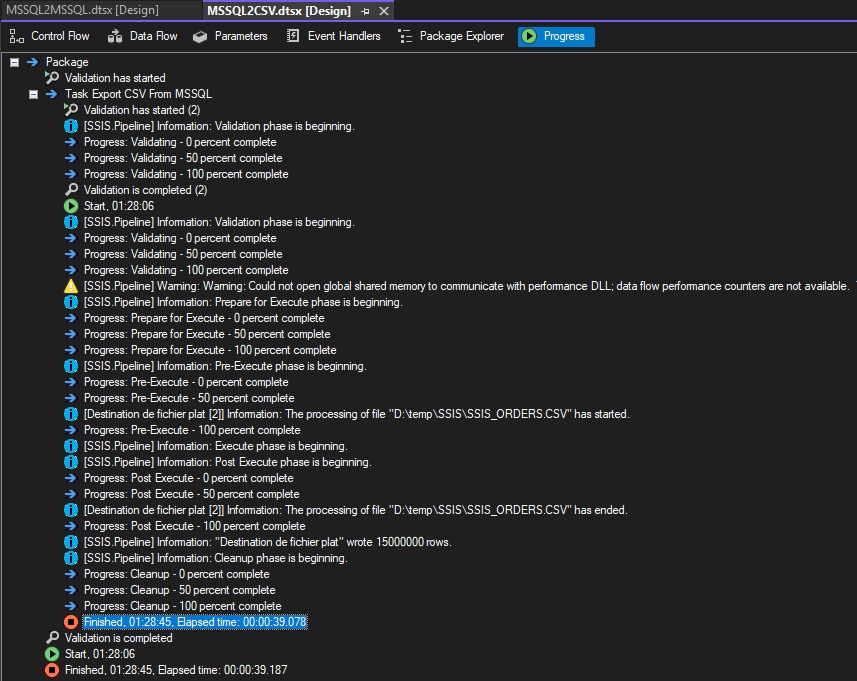The image size is (857, 681).
Task: Select Progress: Post Execute - 50 percent complete
Action: coord(192,494)
